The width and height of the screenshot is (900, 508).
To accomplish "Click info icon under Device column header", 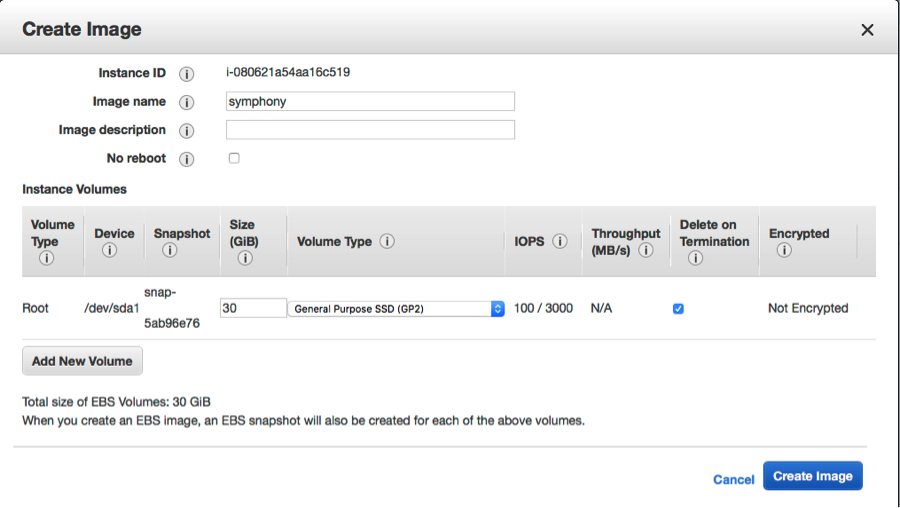I will (110, 251).
